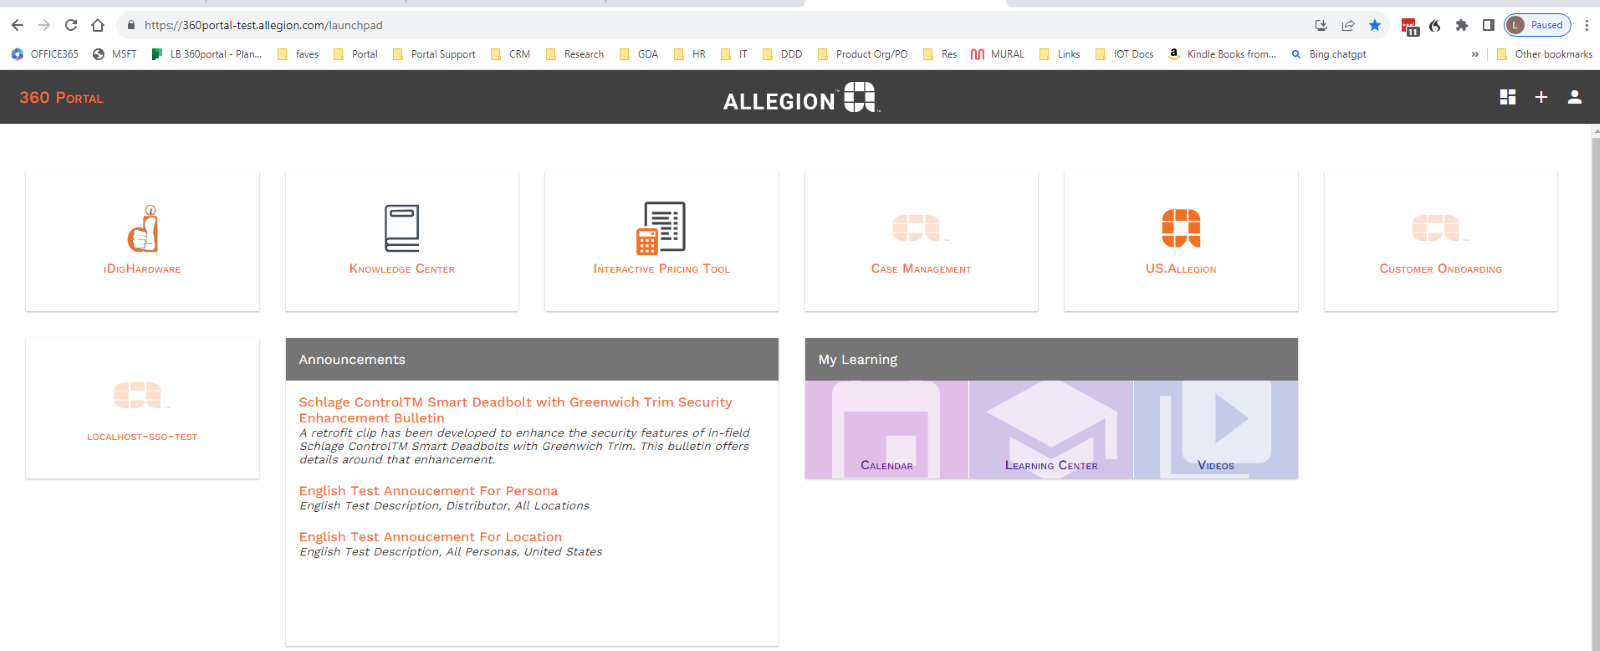
Task: Open the Knowledge Center book icon
Action: pos(402,228)
